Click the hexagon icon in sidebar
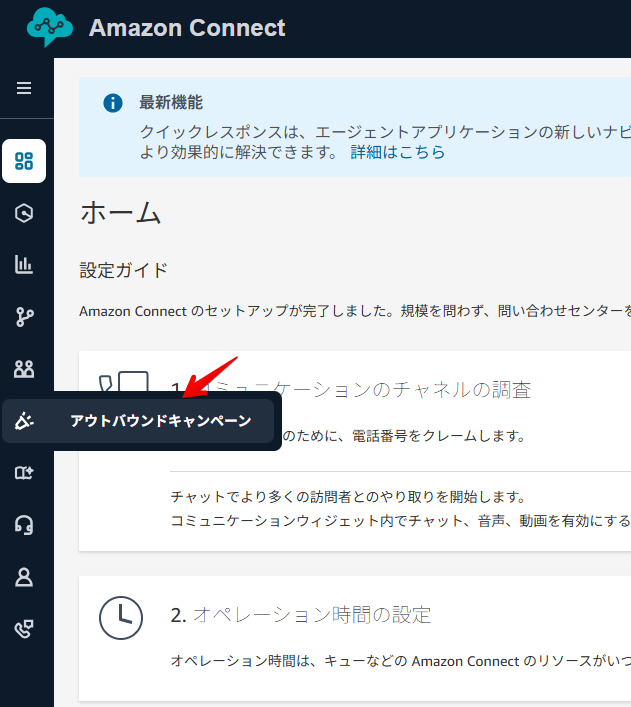 point(24,212)
